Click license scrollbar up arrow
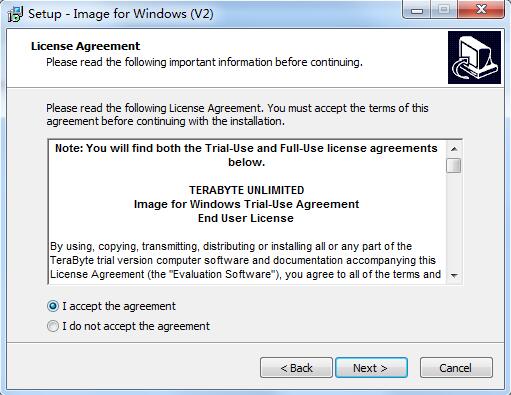Screen dimensions: 511x395 click(x=454, y=149)
